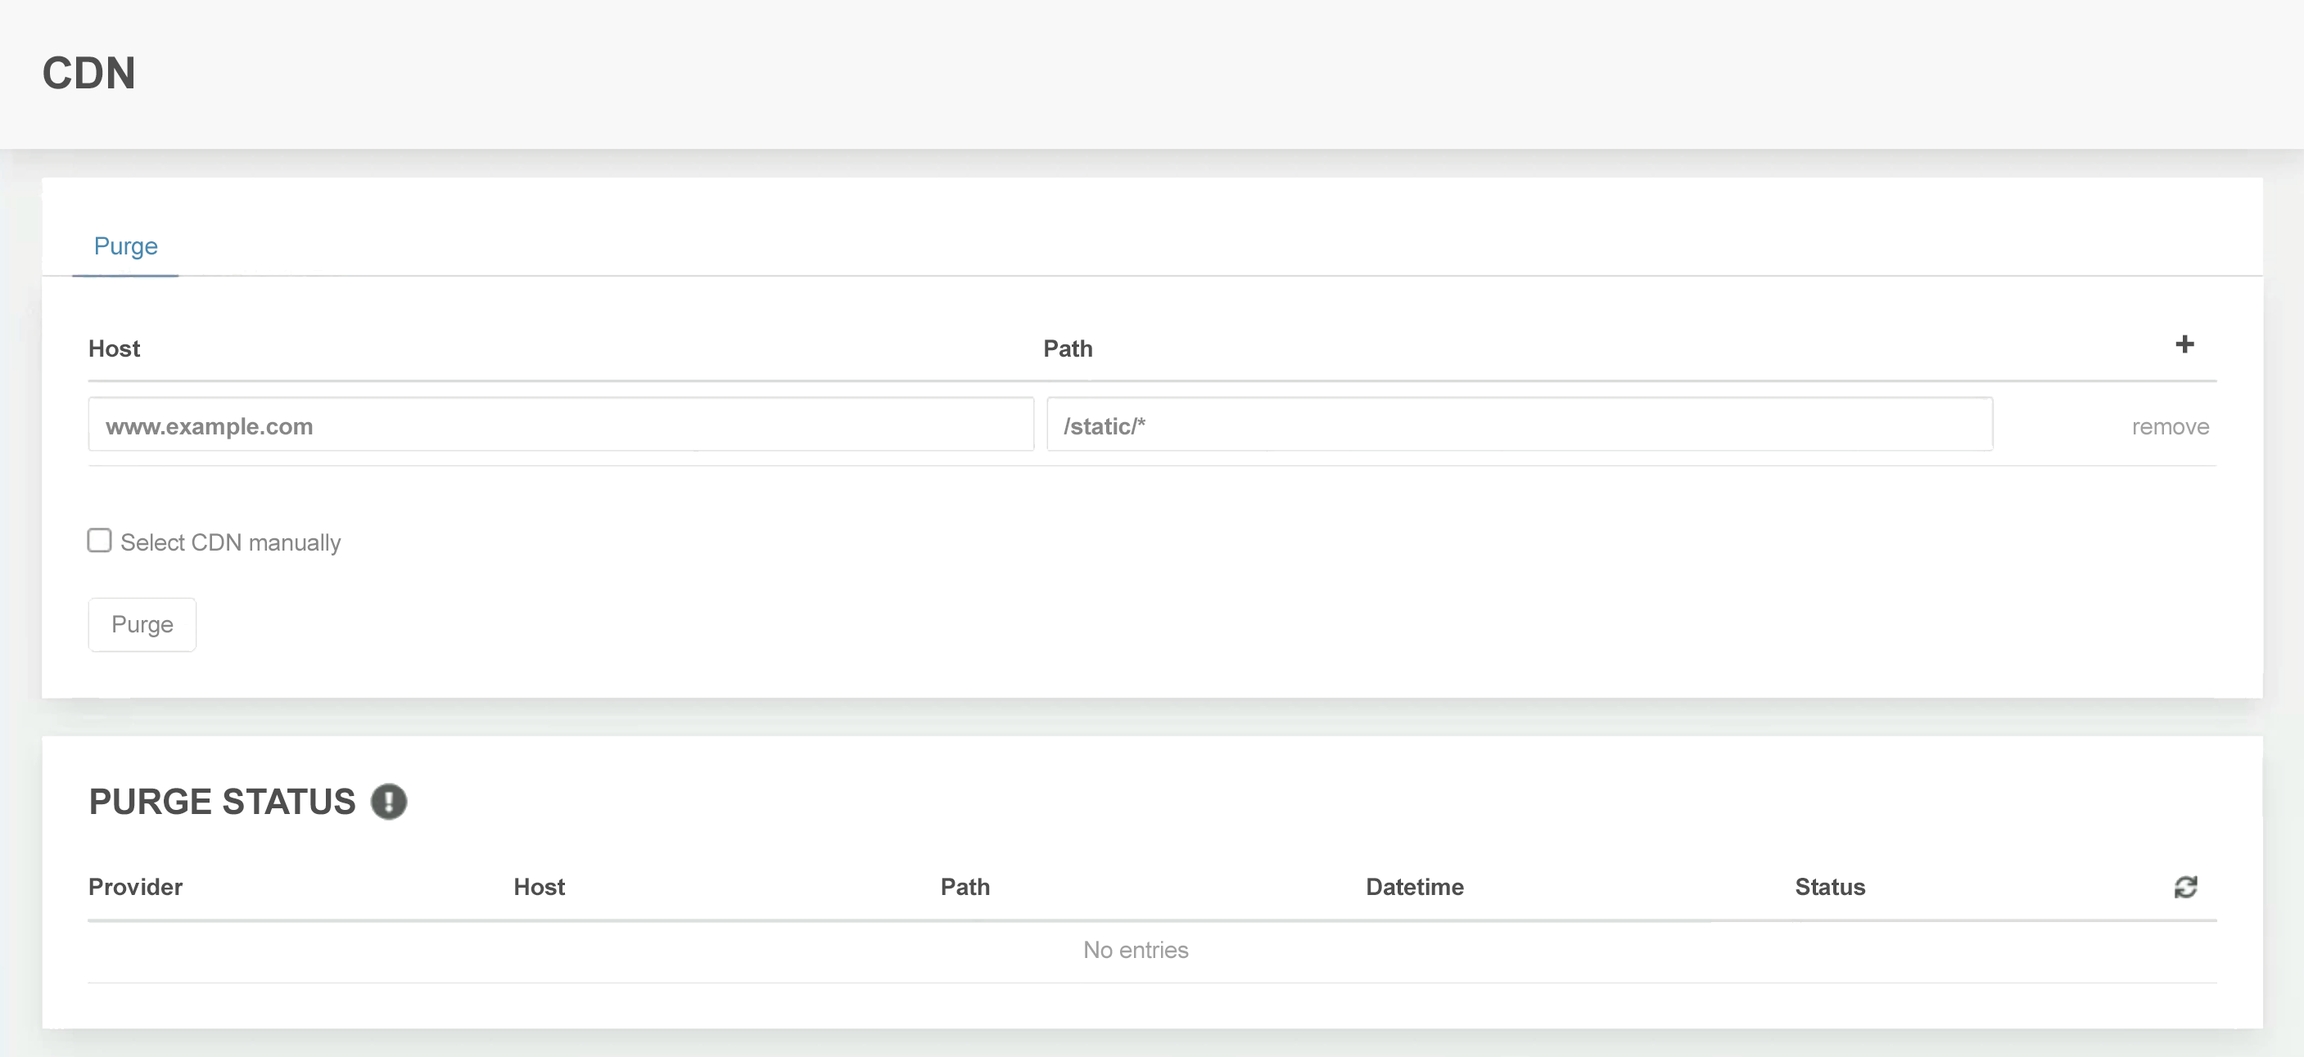
Task: Click the remove link in host row
Action: point(2169,427)
